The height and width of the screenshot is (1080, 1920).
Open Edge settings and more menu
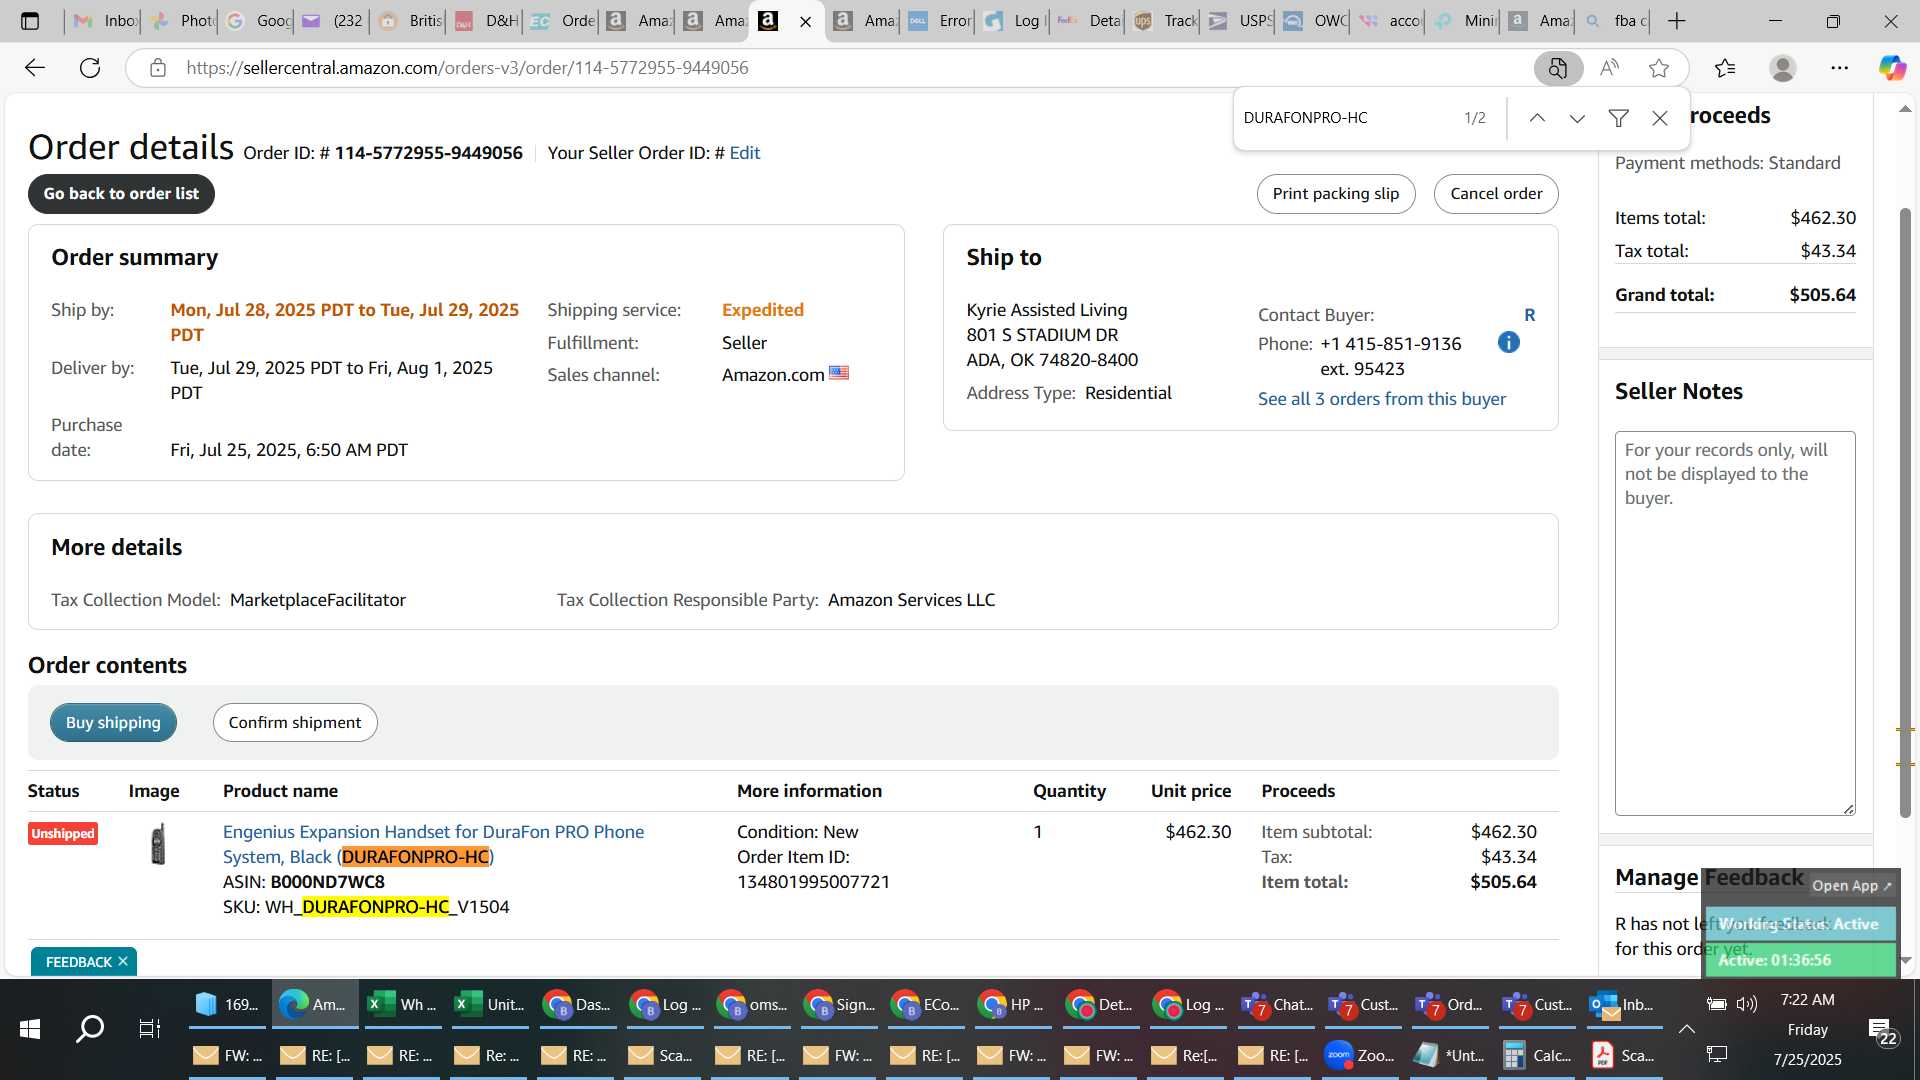coord(1840,68)
